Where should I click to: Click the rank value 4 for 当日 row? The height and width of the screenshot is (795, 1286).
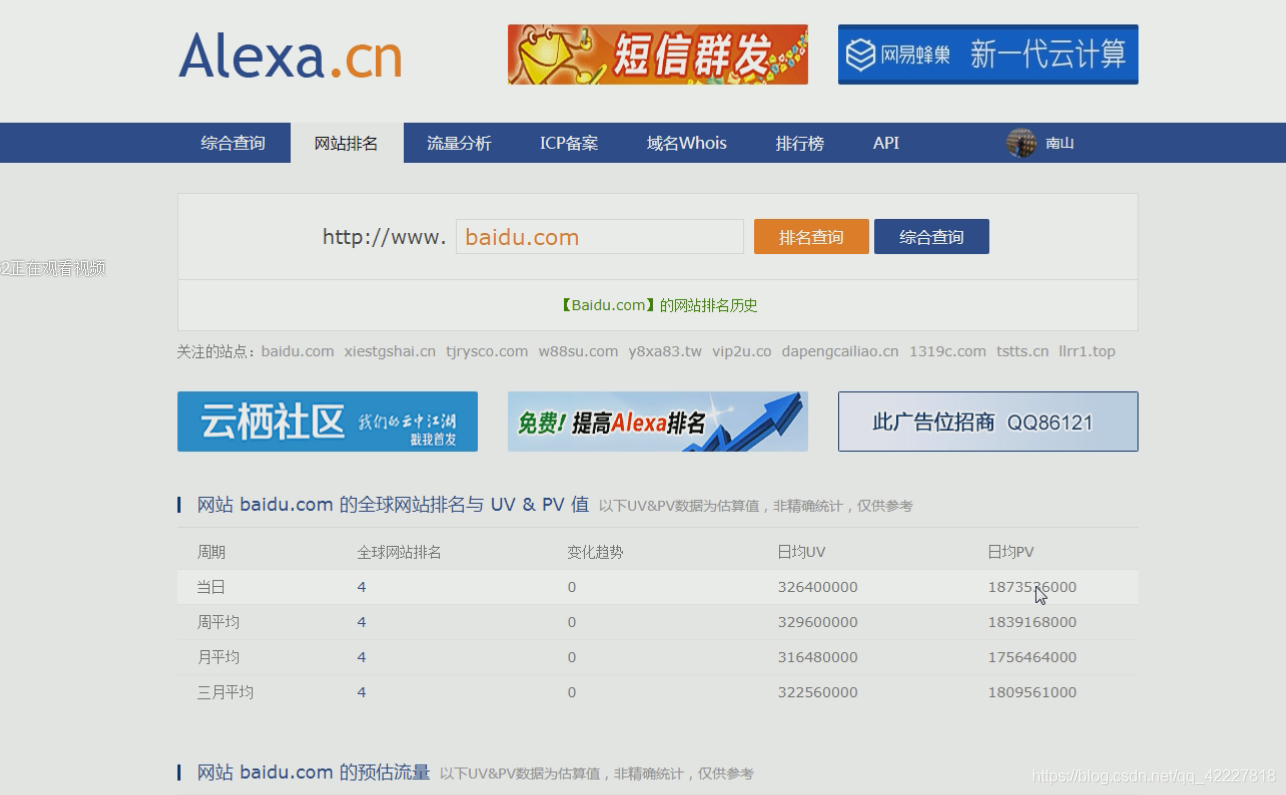pyautogui.click(x=361, y=587)
